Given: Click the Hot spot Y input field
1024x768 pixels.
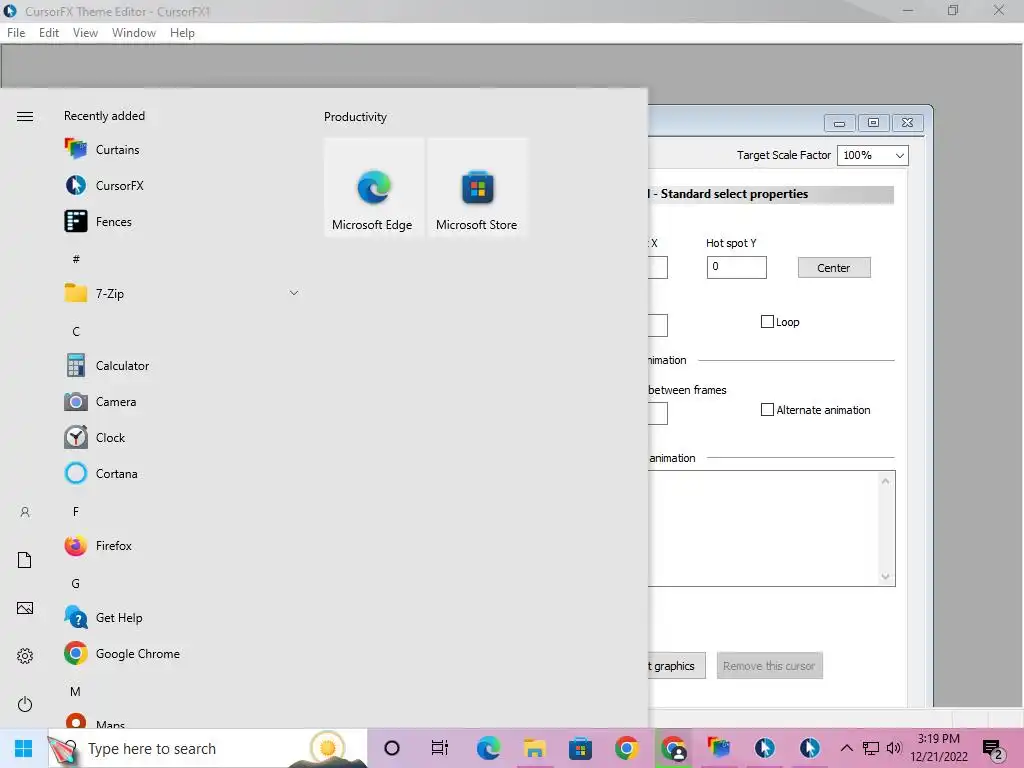Looking at the screenshot, I should (737, 267).
